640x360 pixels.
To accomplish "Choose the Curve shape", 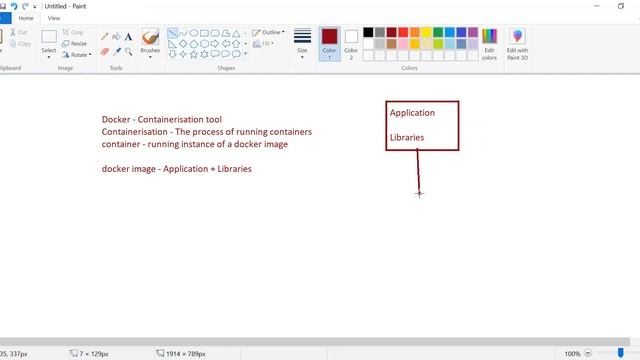I will [x=183, y=33].
